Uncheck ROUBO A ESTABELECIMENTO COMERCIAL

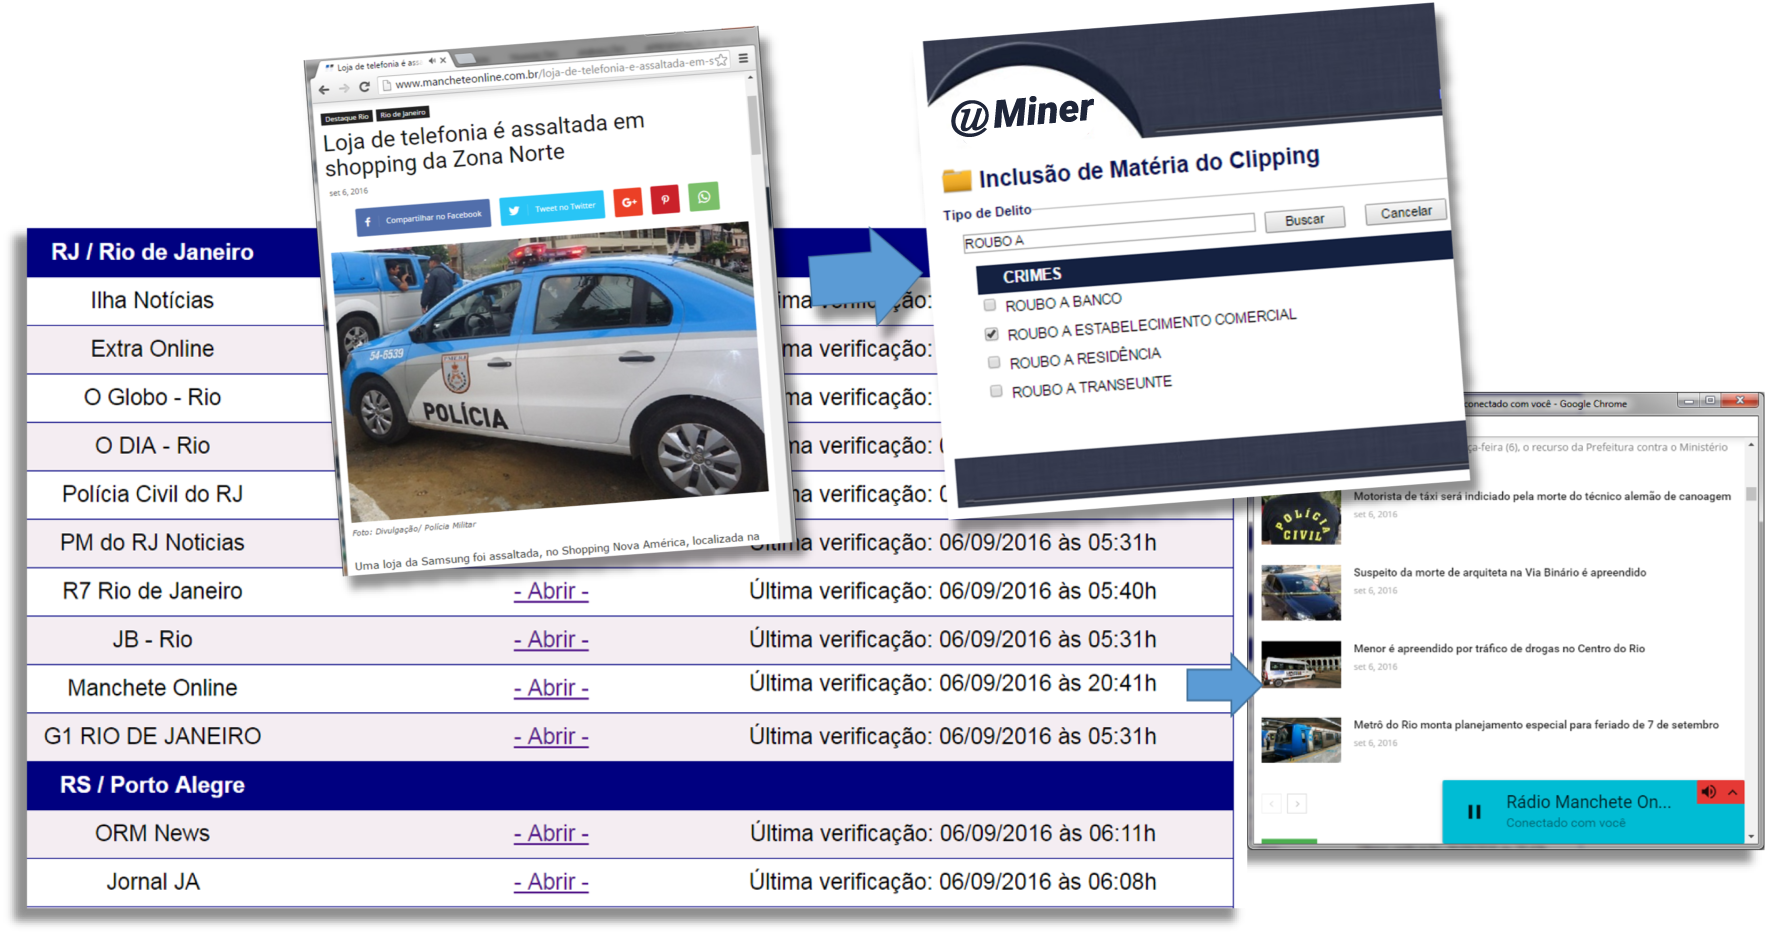coord(991,334)
